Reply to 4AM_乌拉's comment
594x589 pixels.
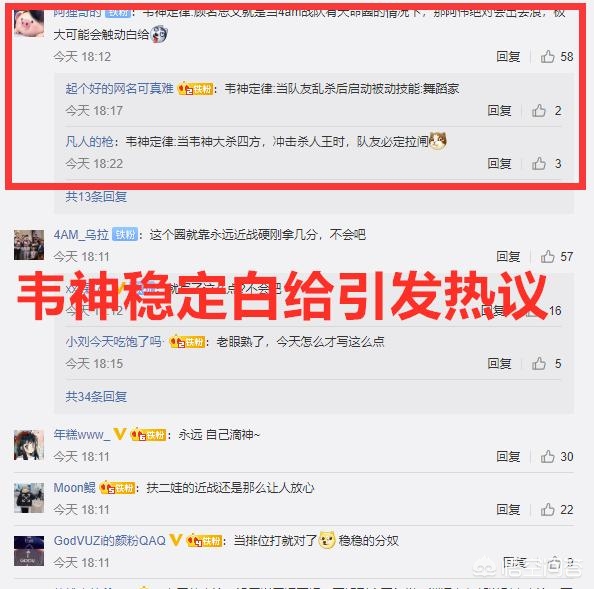tap(508, 256)
